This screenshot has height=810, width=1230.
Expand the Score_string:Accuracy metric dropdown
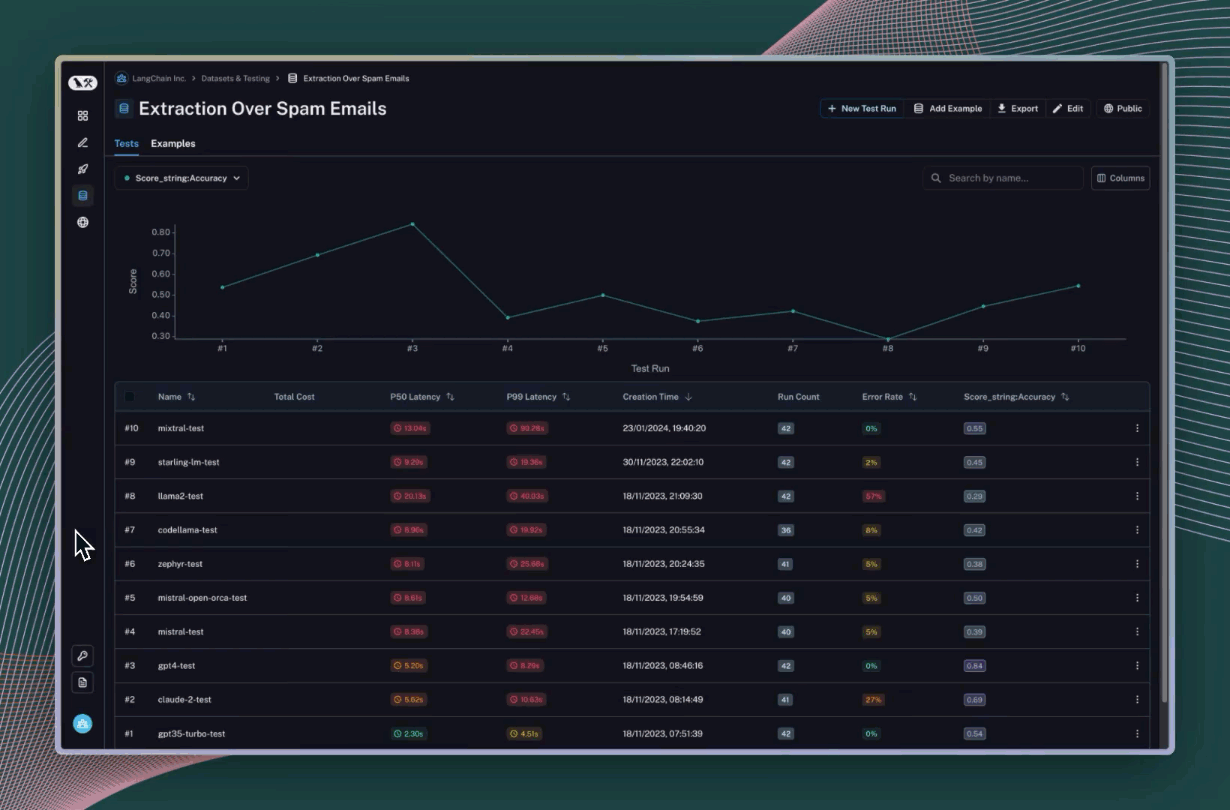pyautogui.click(x=181, y=178)
